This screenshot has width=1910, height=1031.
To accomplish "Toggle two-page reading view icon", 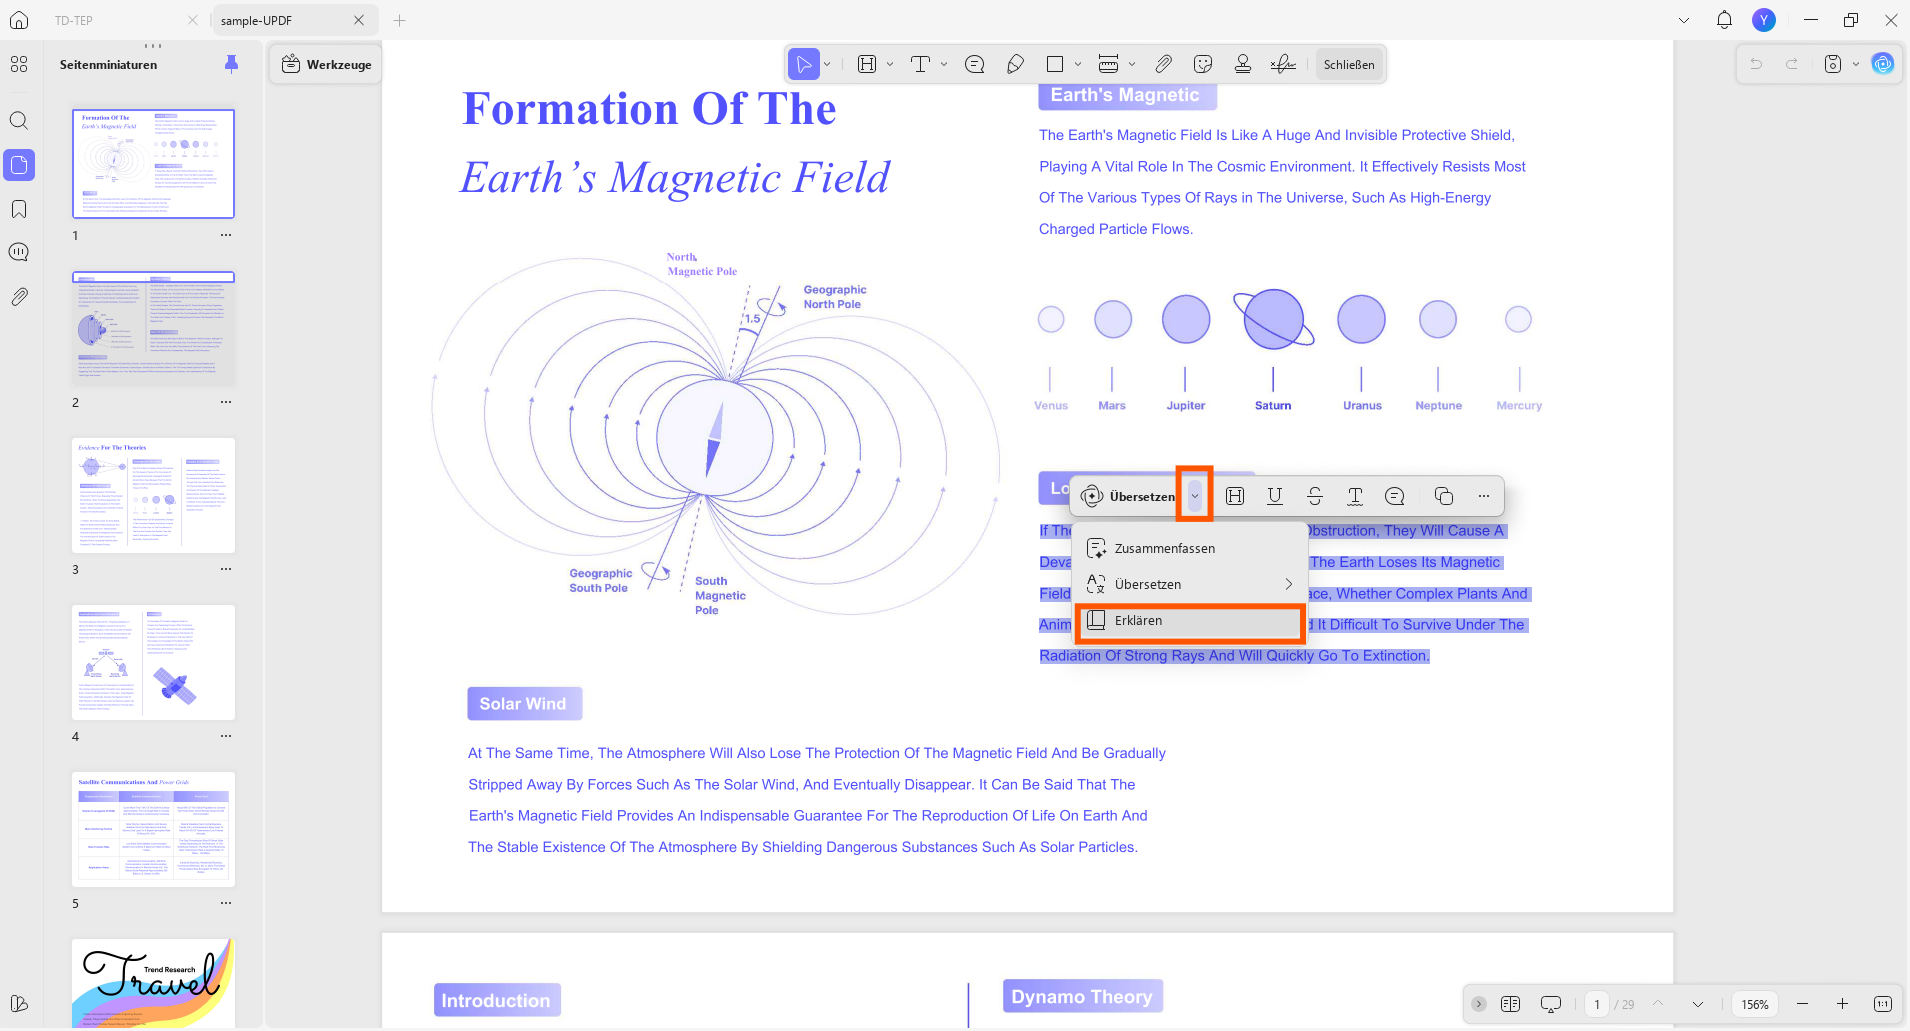I will [1511, 1004].
